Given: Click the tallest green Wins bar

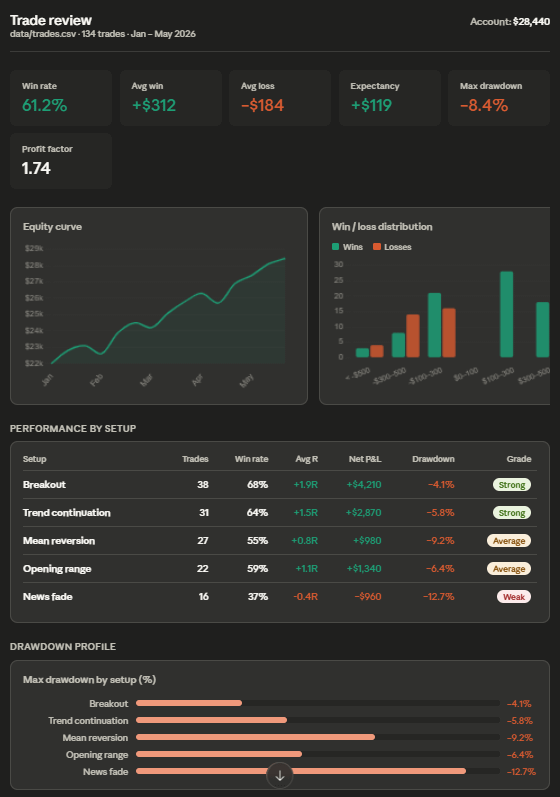Looking at the screenshot, I should [507, 314].
